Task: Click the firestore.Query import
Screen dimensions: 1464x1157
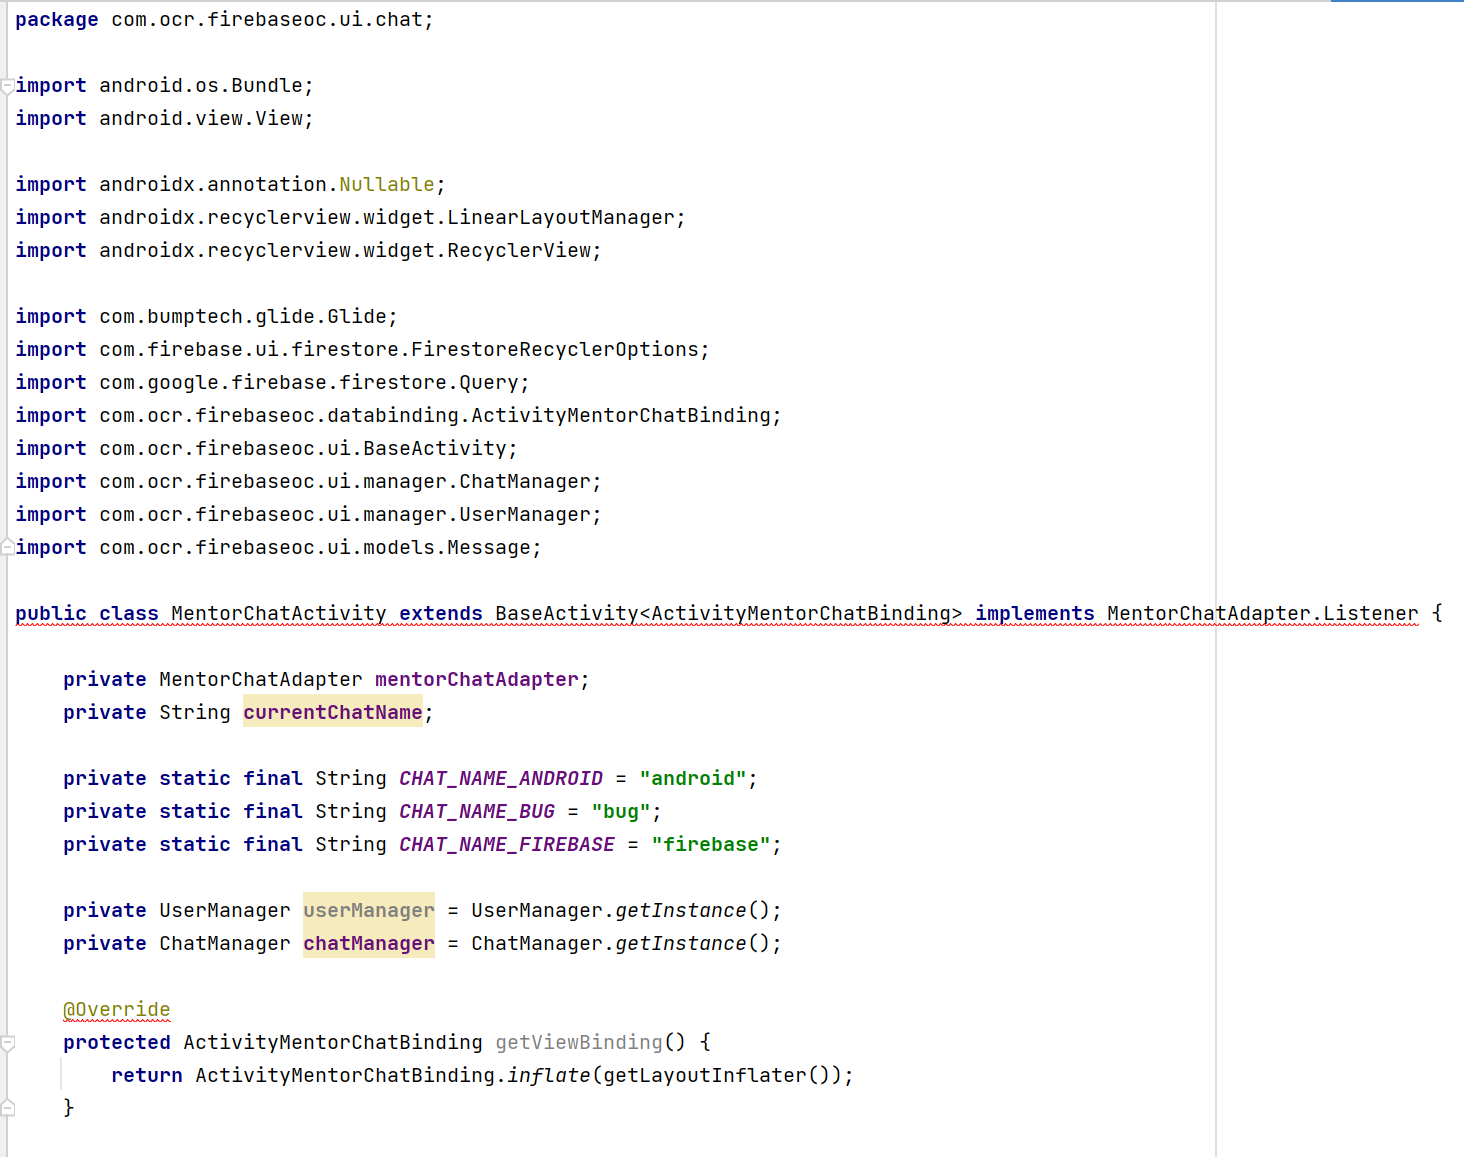Action: click(x=273, y=383)
